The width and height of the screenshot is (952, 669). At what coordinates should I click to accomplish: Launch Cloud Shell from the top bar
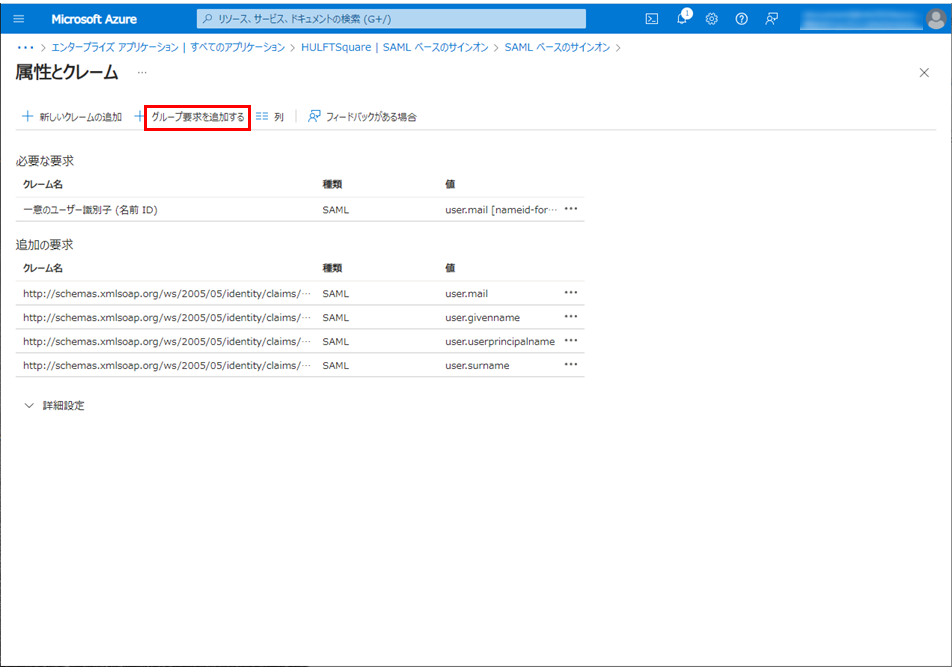pyautogui.click(x=651, y=19)
